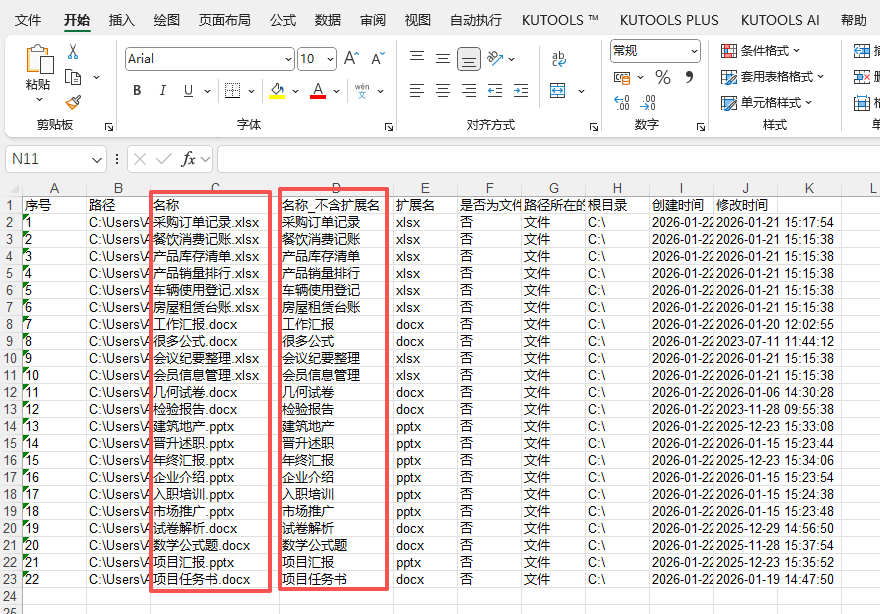Toggle bold formatting

coord(138,89)
